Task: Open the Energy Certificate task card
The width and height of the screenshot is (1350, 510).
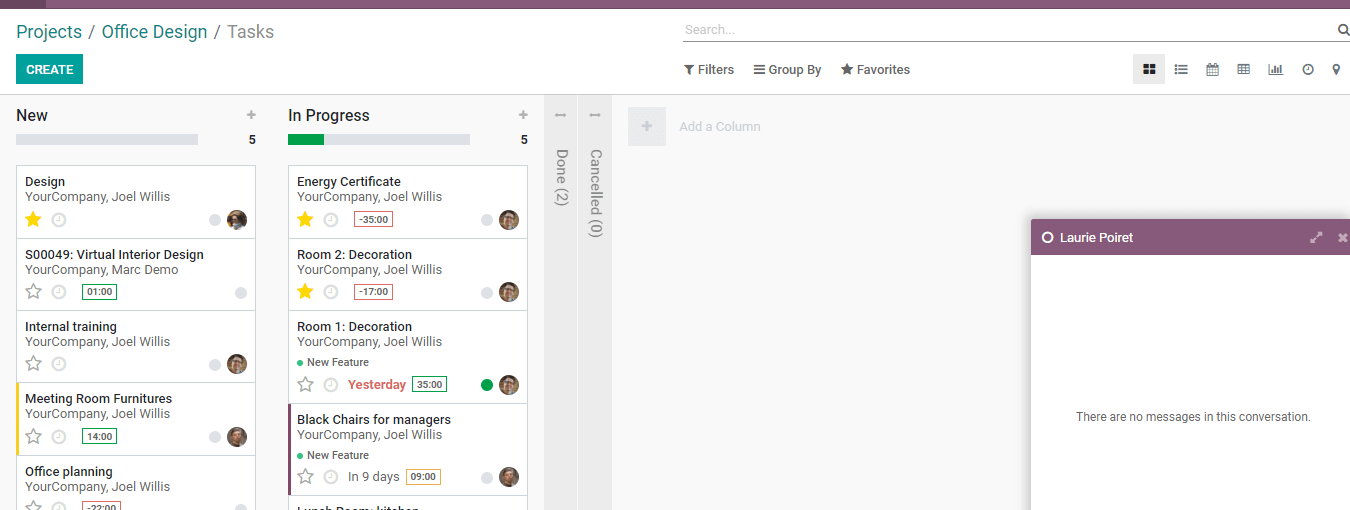Action: tap(407, 201)
